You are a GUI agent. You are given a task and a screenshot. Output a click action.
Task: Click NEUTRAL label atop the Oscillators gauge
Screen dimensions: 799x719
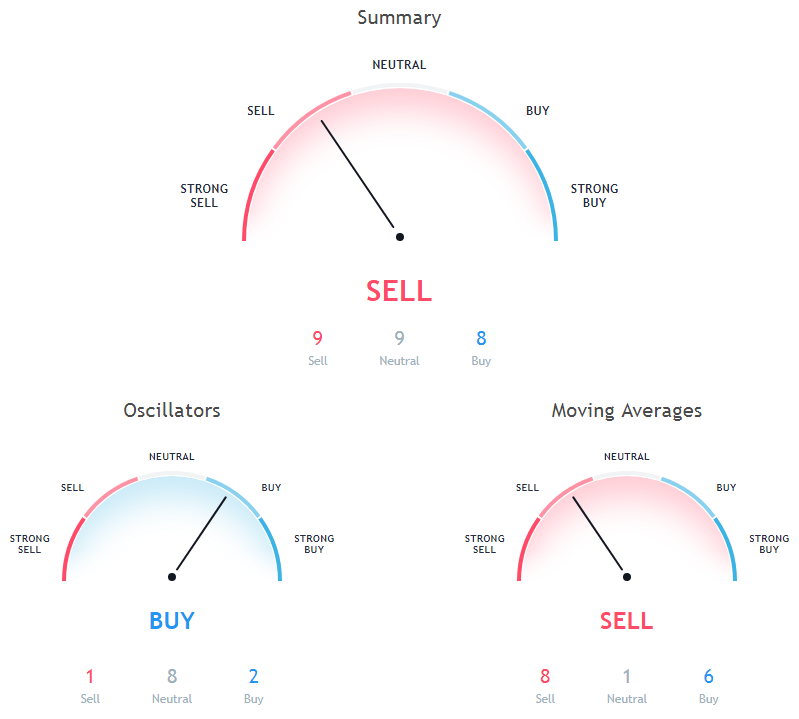pyautogui.click(x=172, y=457)
